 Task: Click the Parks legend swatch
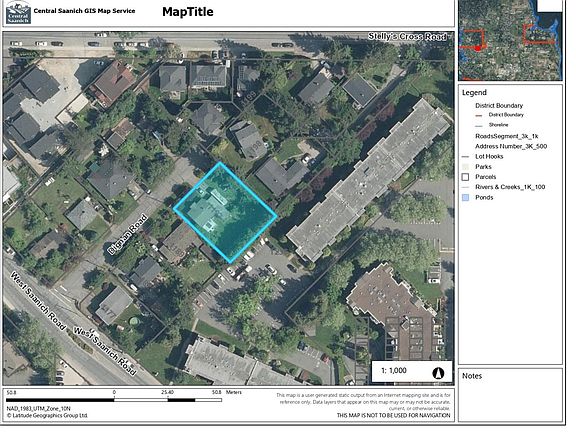(465, 167)
